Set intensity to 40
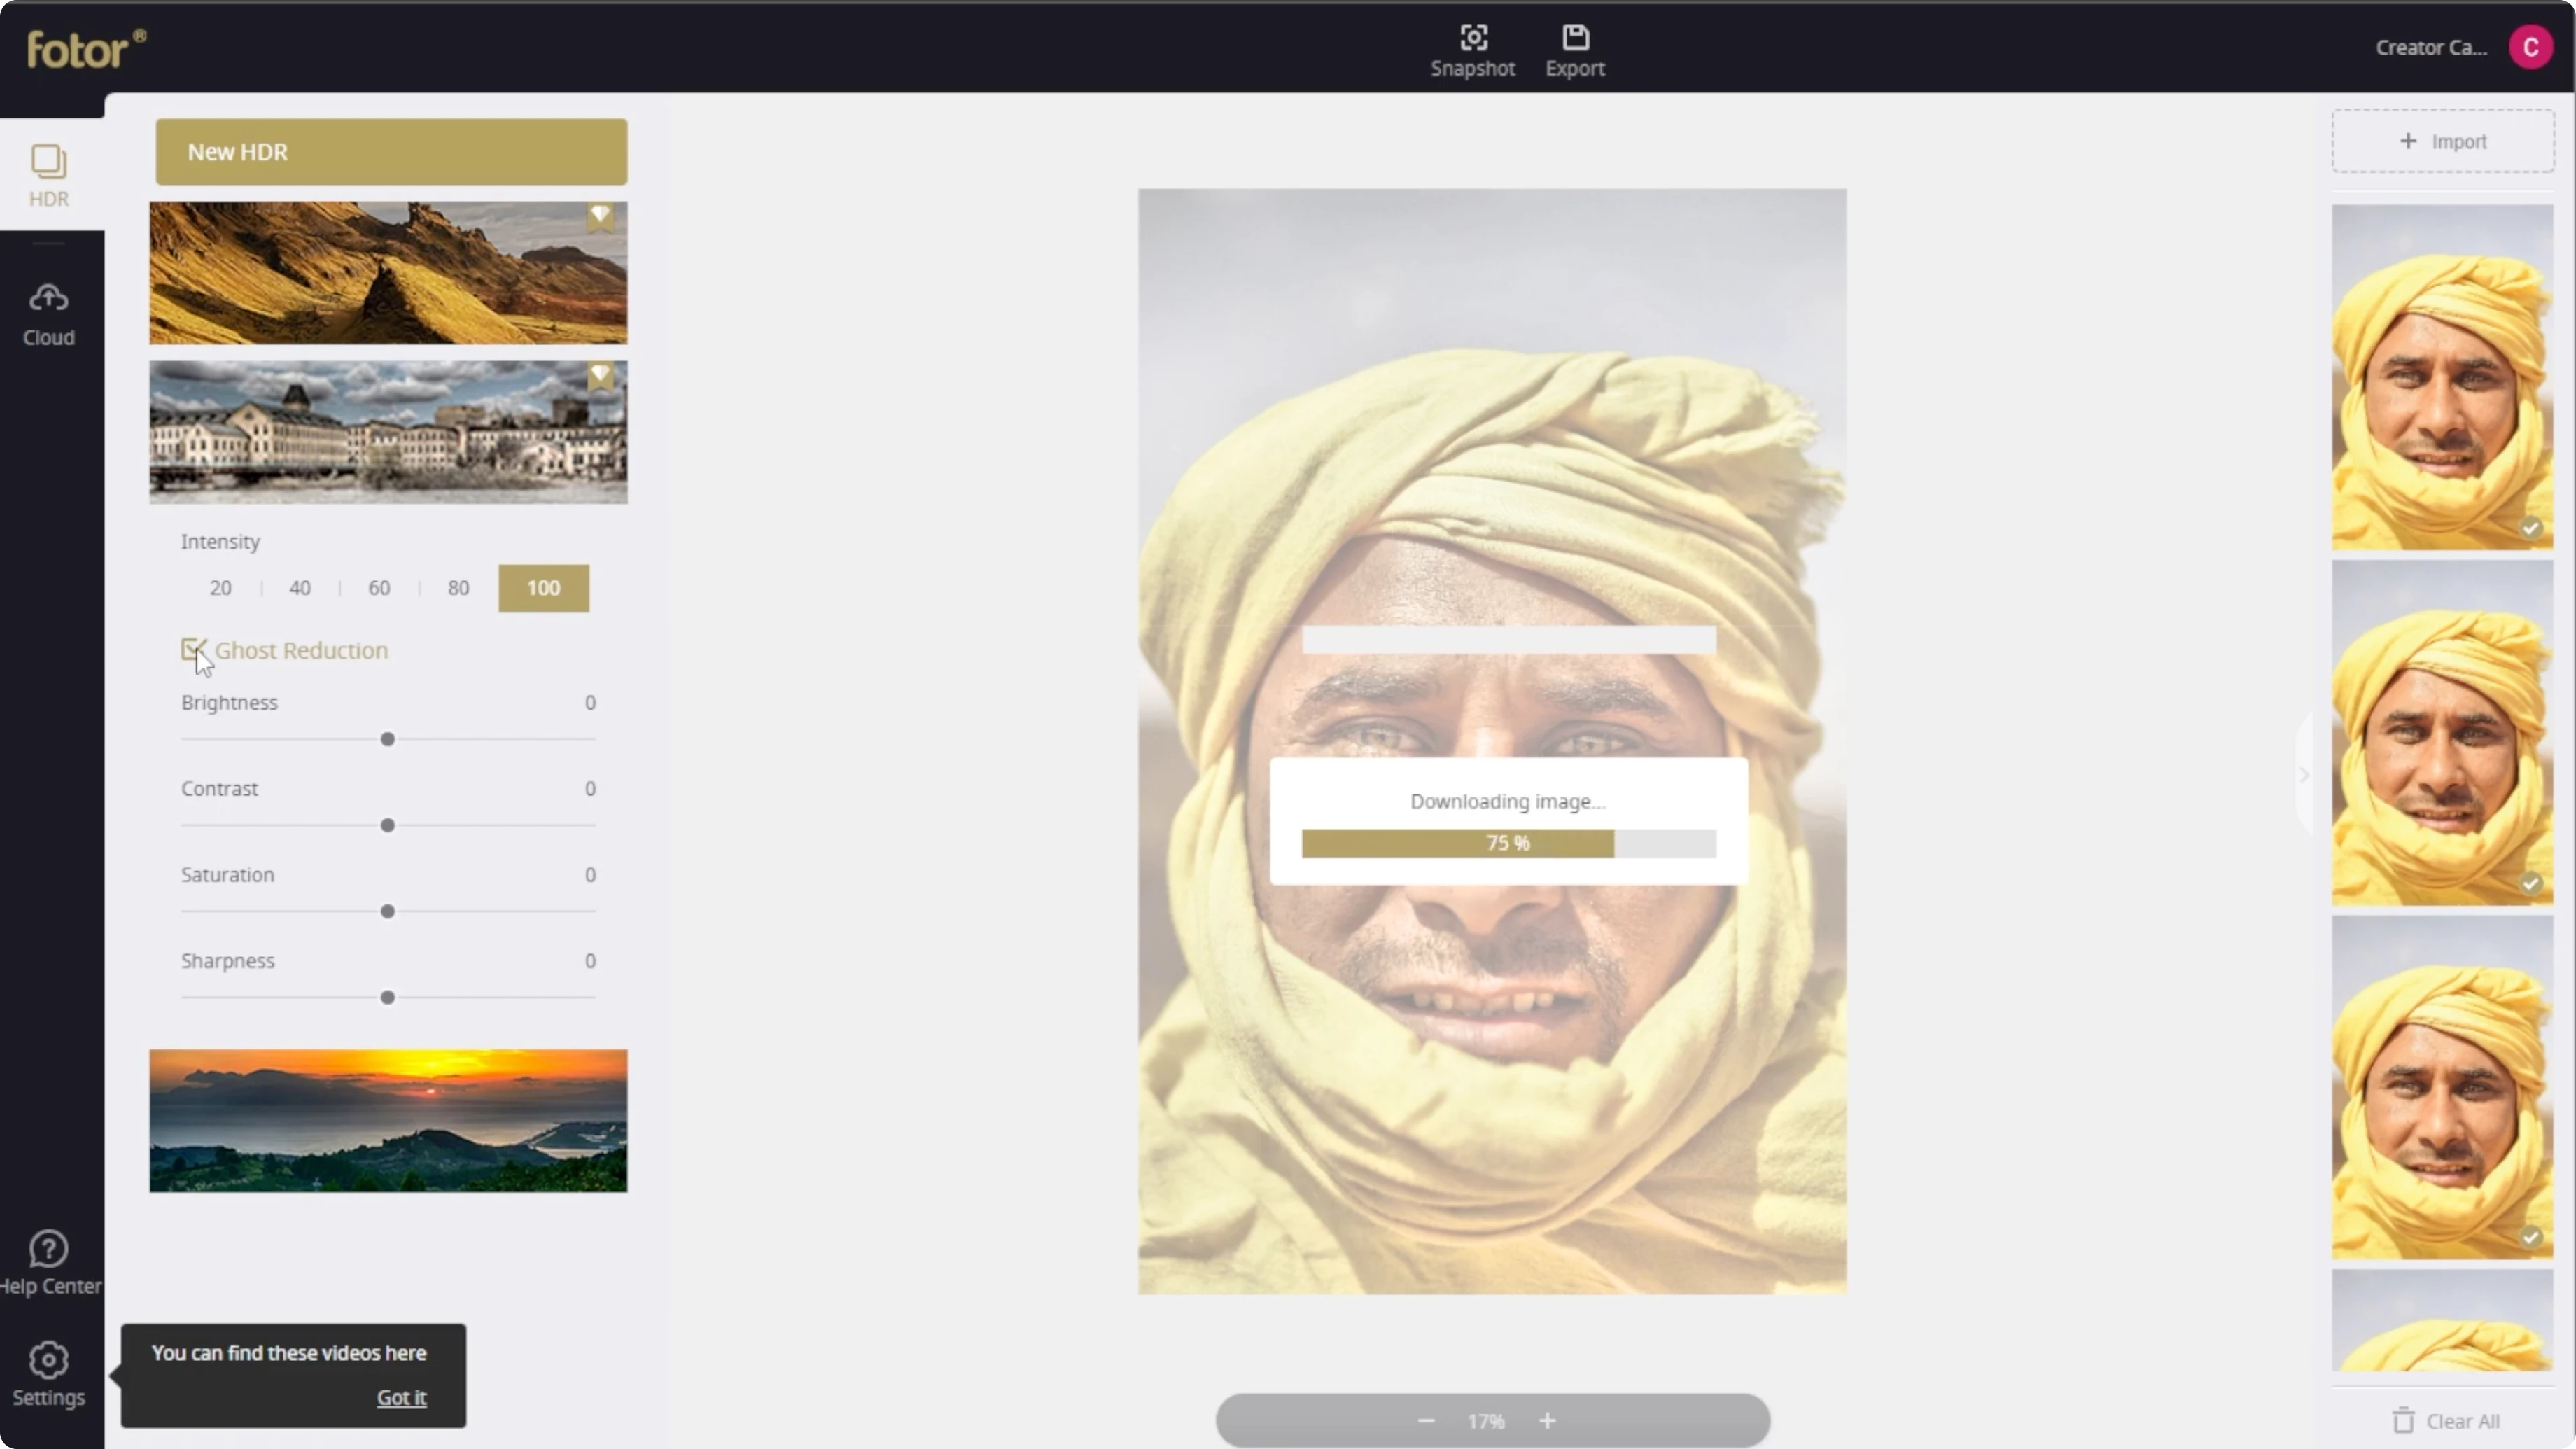Viewport: 2576px width, 1449px height. coord(300,588)
